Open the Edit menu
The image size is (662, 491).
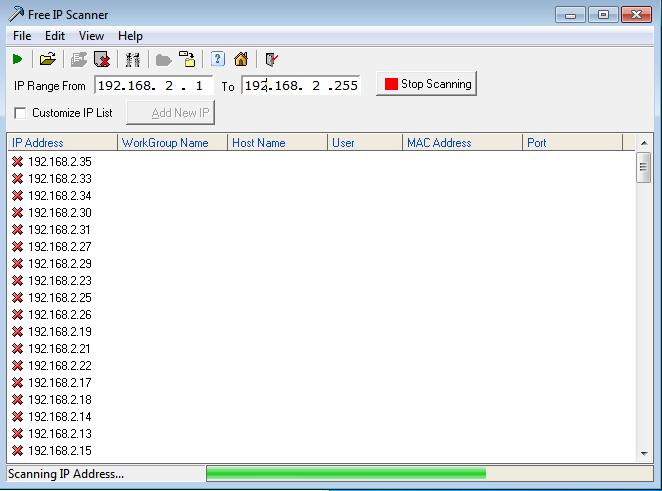click(55, 36)
